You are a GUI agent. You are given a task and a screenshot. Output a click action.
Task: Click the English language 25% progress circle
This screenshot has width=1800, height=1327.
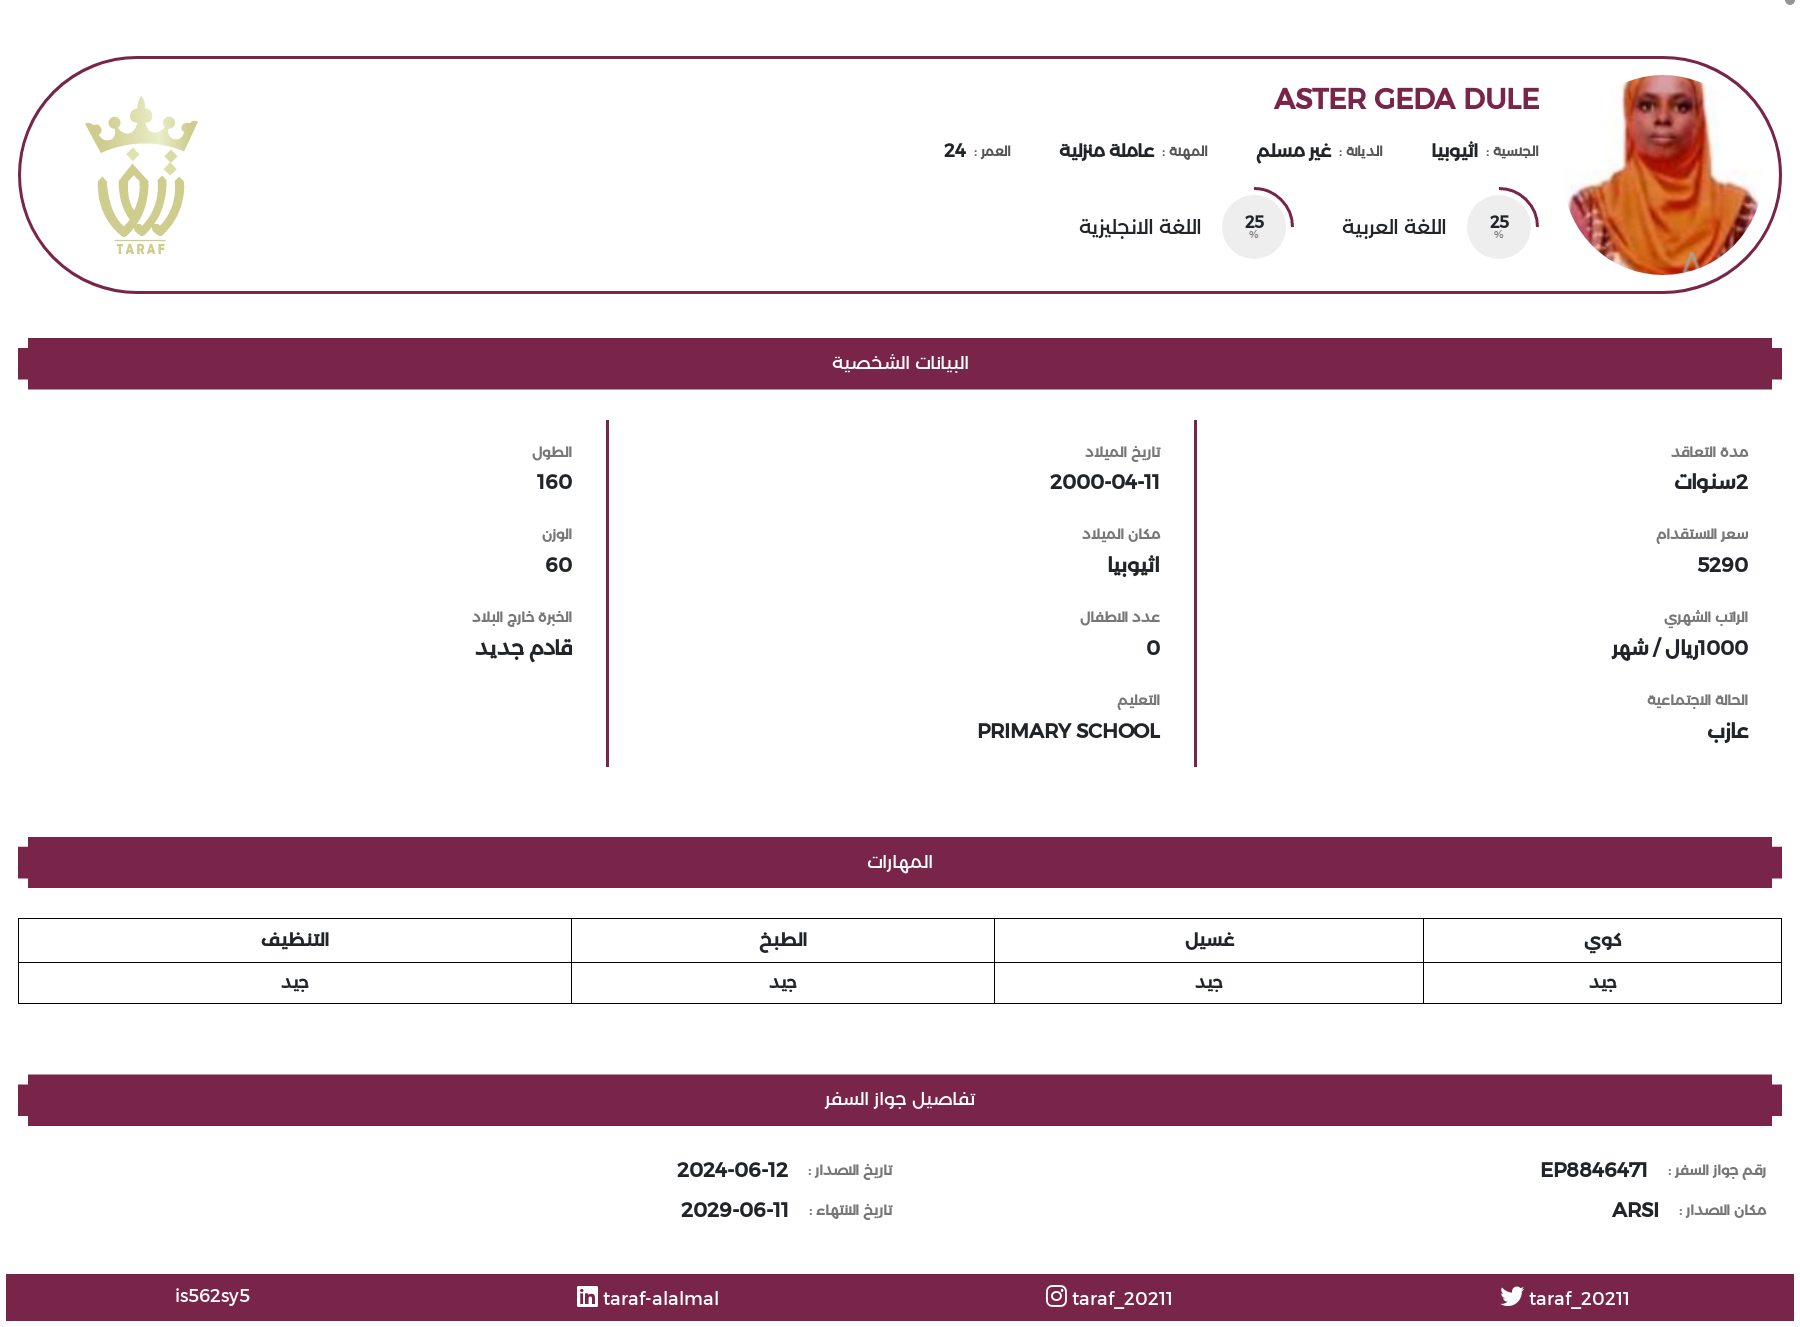[1255, 225]
